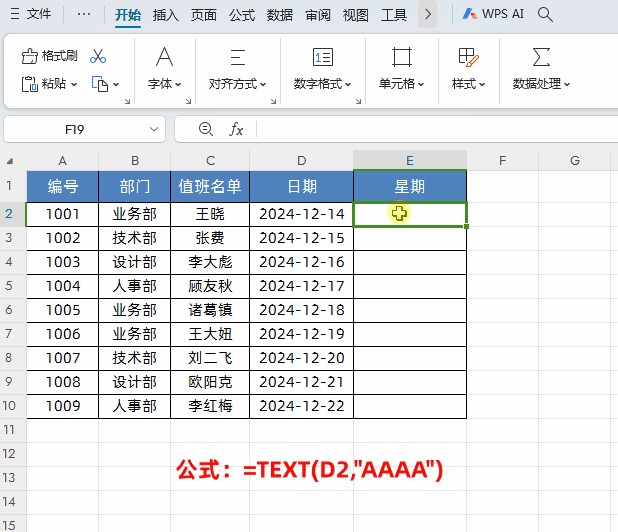Screen dimensions: 618x532
Task: Expand the Name Box dropdown arrow
Action: point(154,129)
